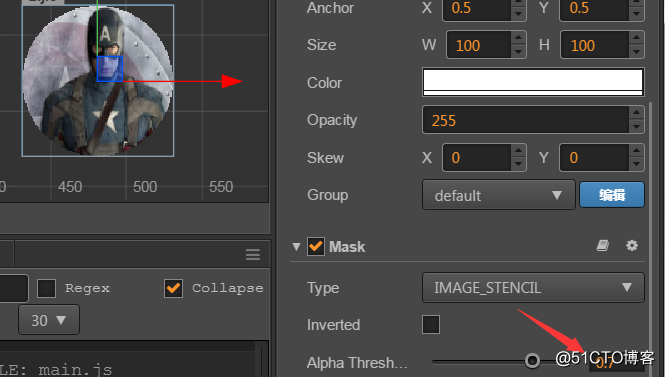Screen dimensions: 665x377
Task: Increase Size W with up stepper
Action: click(x=518, y=38)
